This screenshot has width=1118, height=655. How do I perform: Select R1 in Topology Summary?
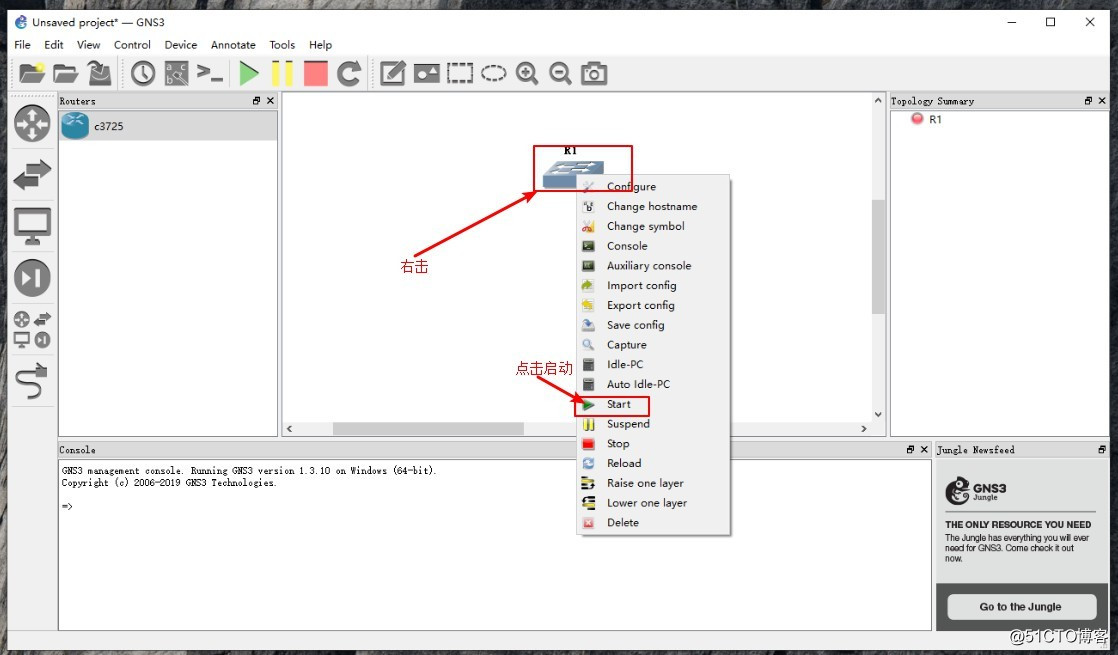coord(935,119)
